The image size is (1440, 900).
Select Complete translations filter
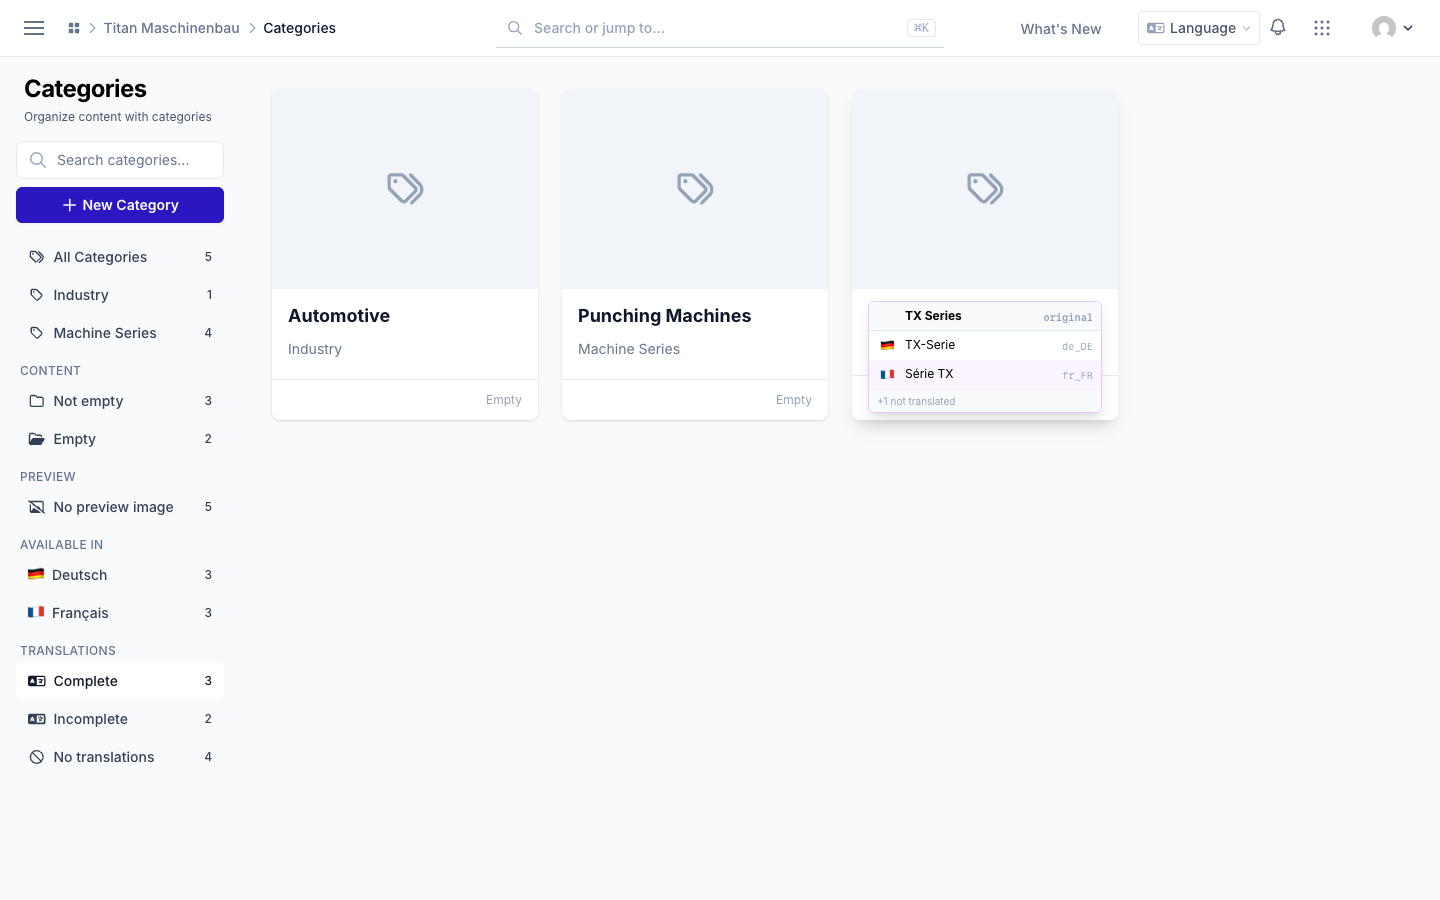pyautogui.click(x=120, y=681)
